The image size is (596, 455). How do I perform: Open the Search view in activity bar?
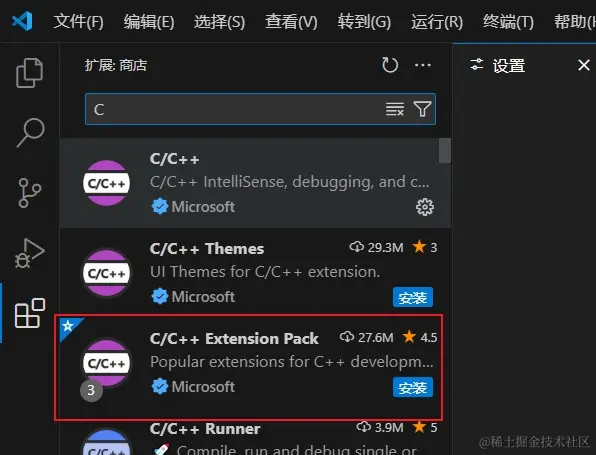[x=30, y=132]
